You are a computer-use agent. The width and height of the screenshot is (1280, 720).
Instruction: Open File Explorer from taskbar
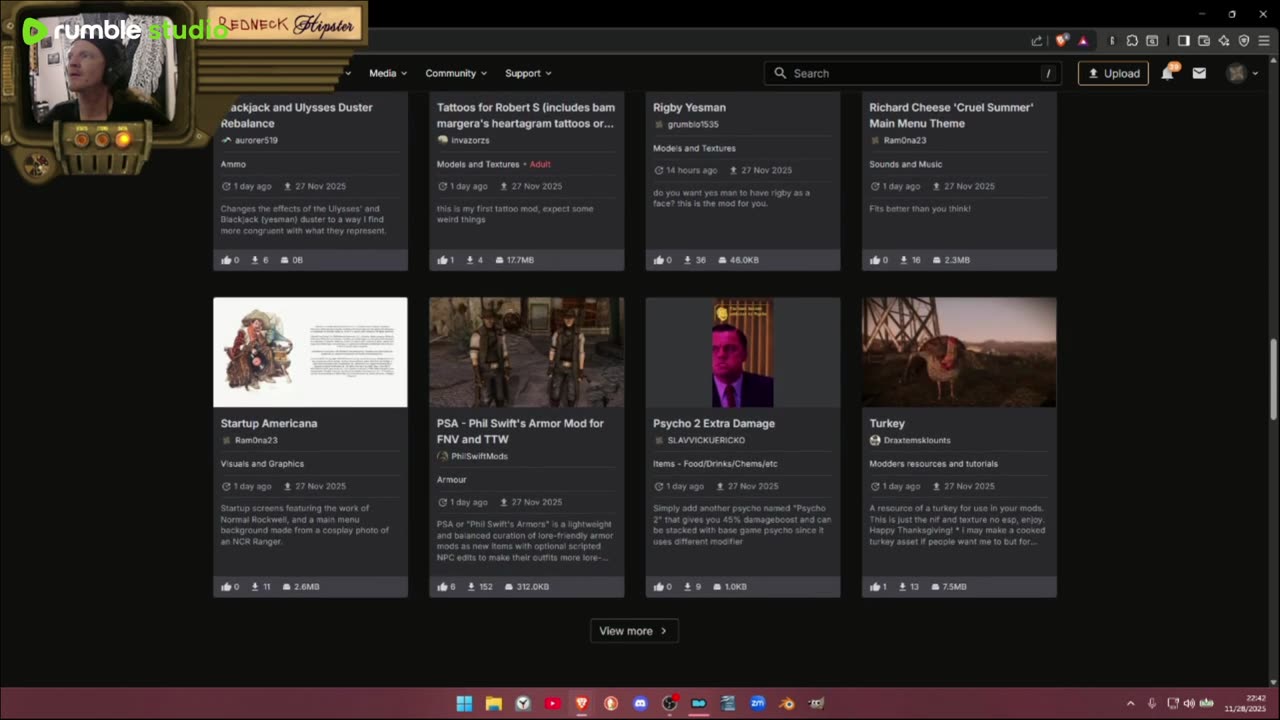coord(494,703)
